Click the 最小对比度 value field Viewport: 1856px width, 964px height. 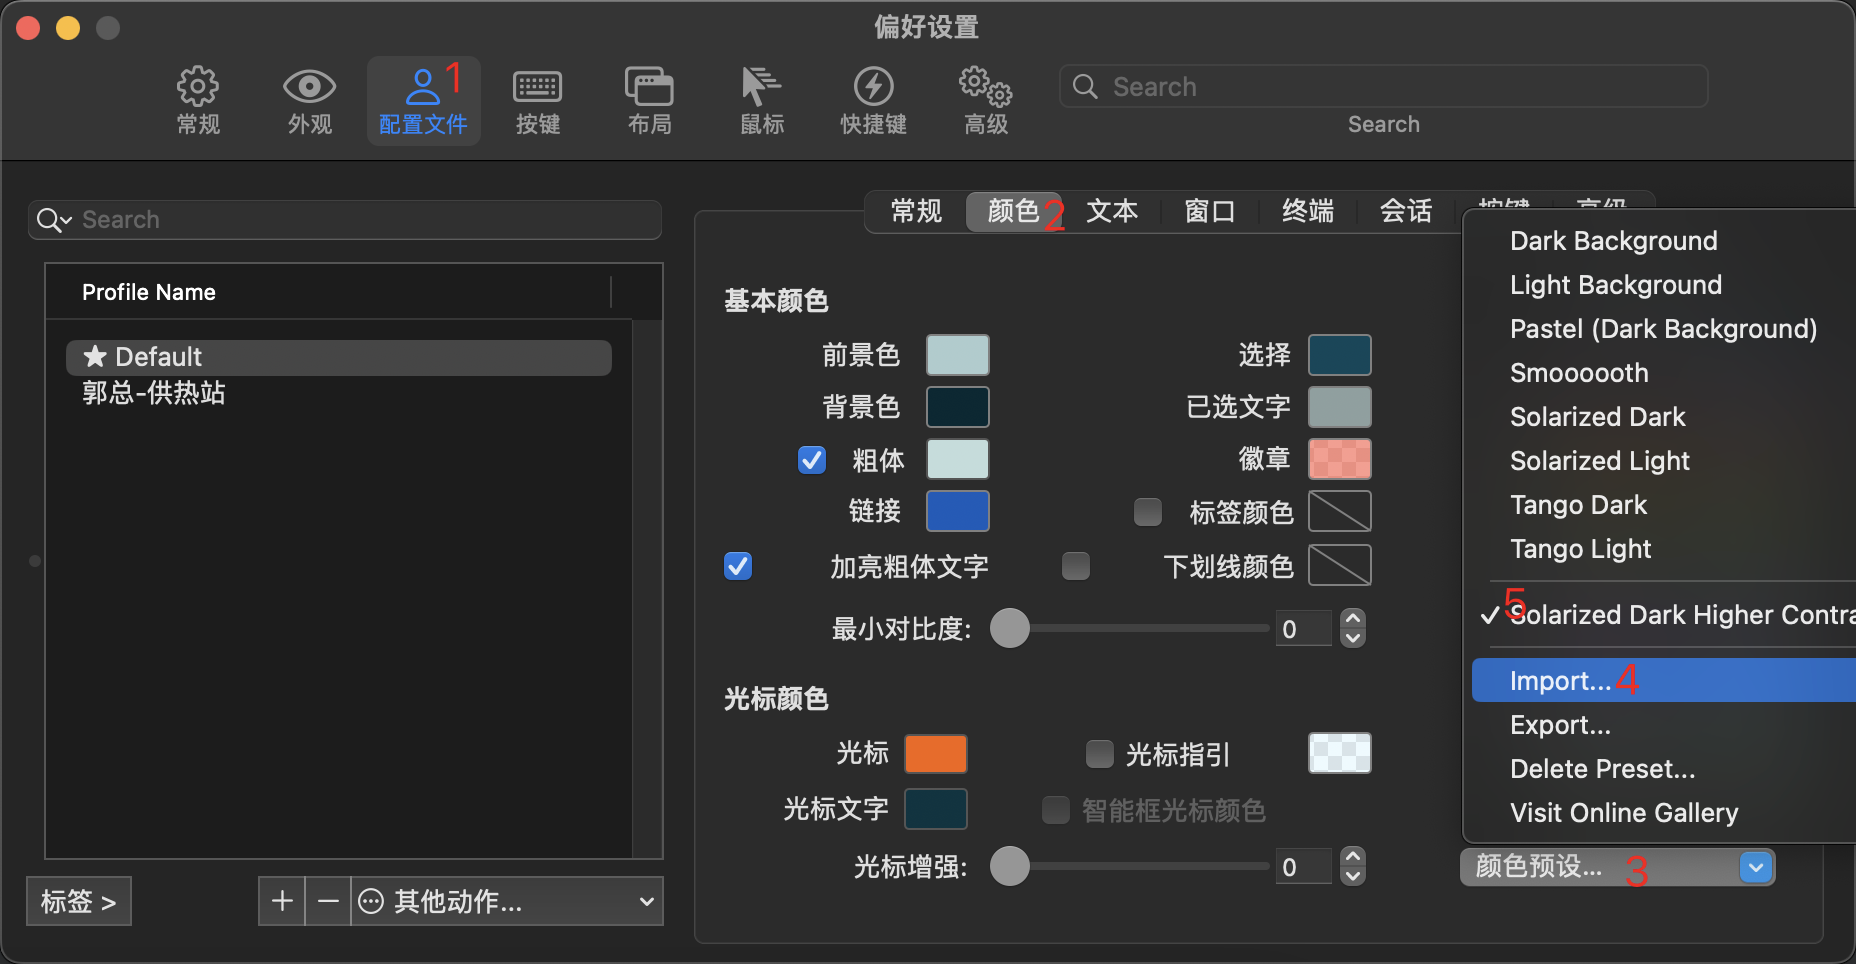point(1303,629)
